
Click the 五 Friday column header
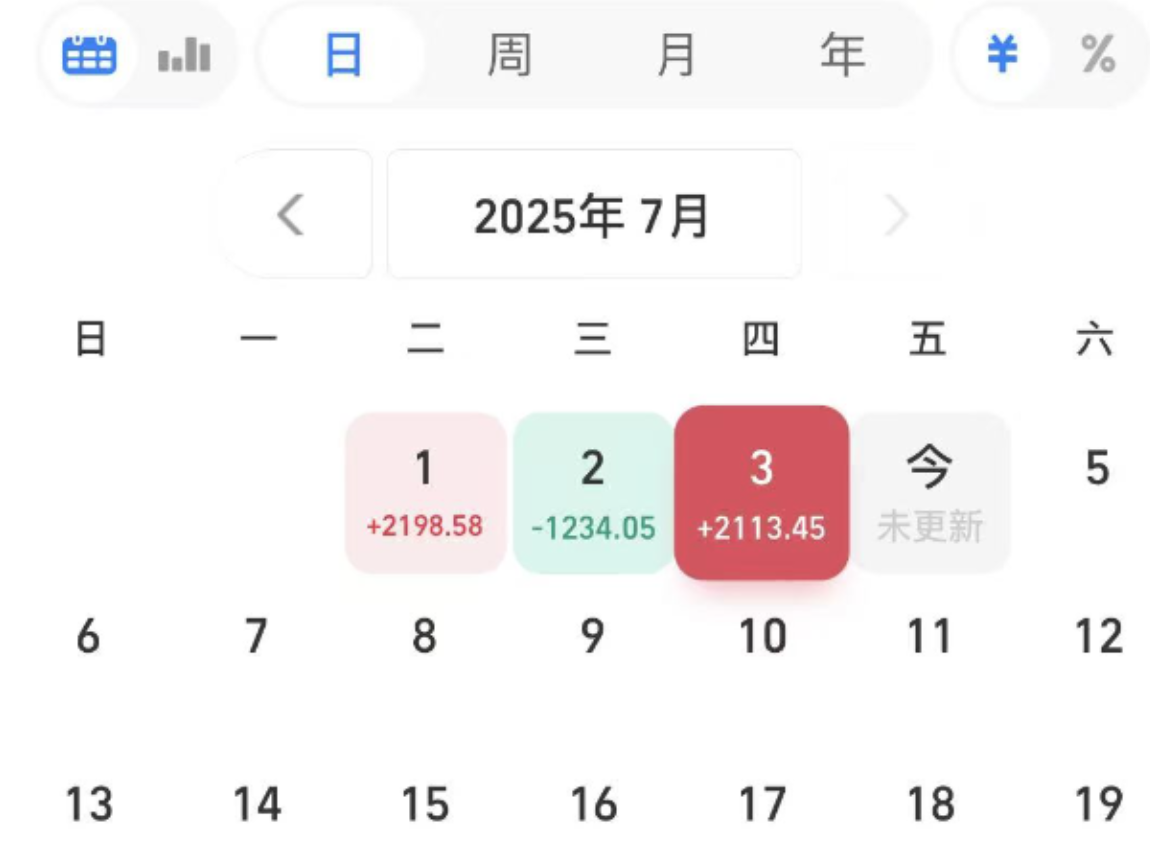[928, 339]
